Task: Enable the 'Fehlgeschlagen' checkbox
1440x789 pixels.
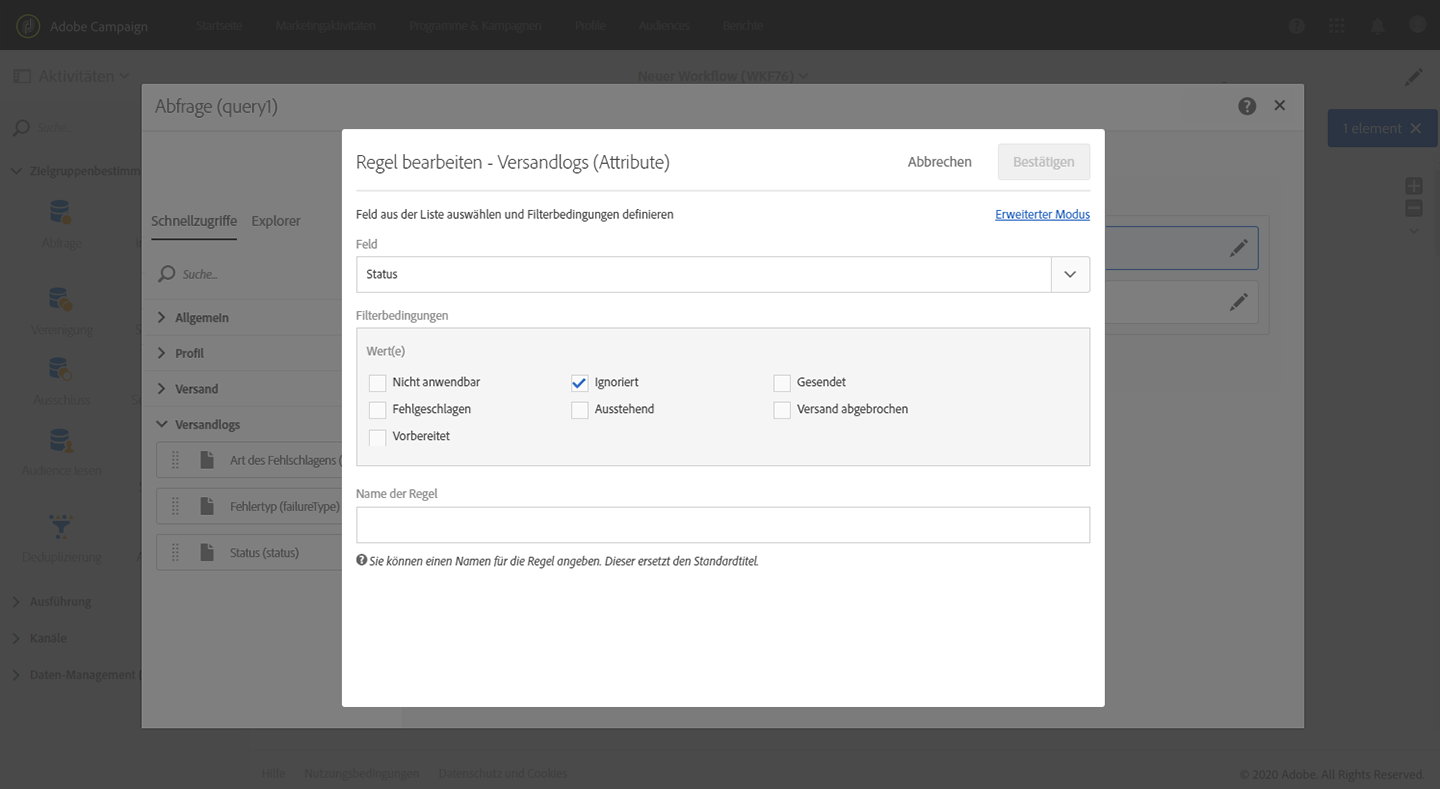Action: click(x=377, y=410)
